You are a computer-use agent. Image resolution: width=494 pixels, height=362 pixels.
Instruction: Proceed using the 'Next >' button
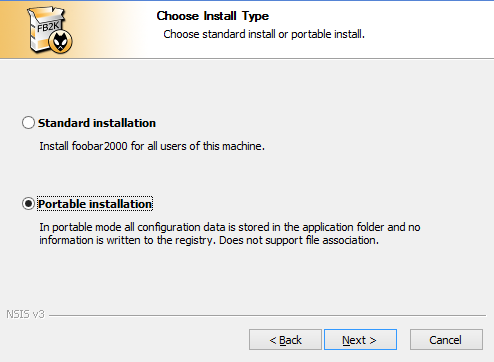click(x=360, y=340)
